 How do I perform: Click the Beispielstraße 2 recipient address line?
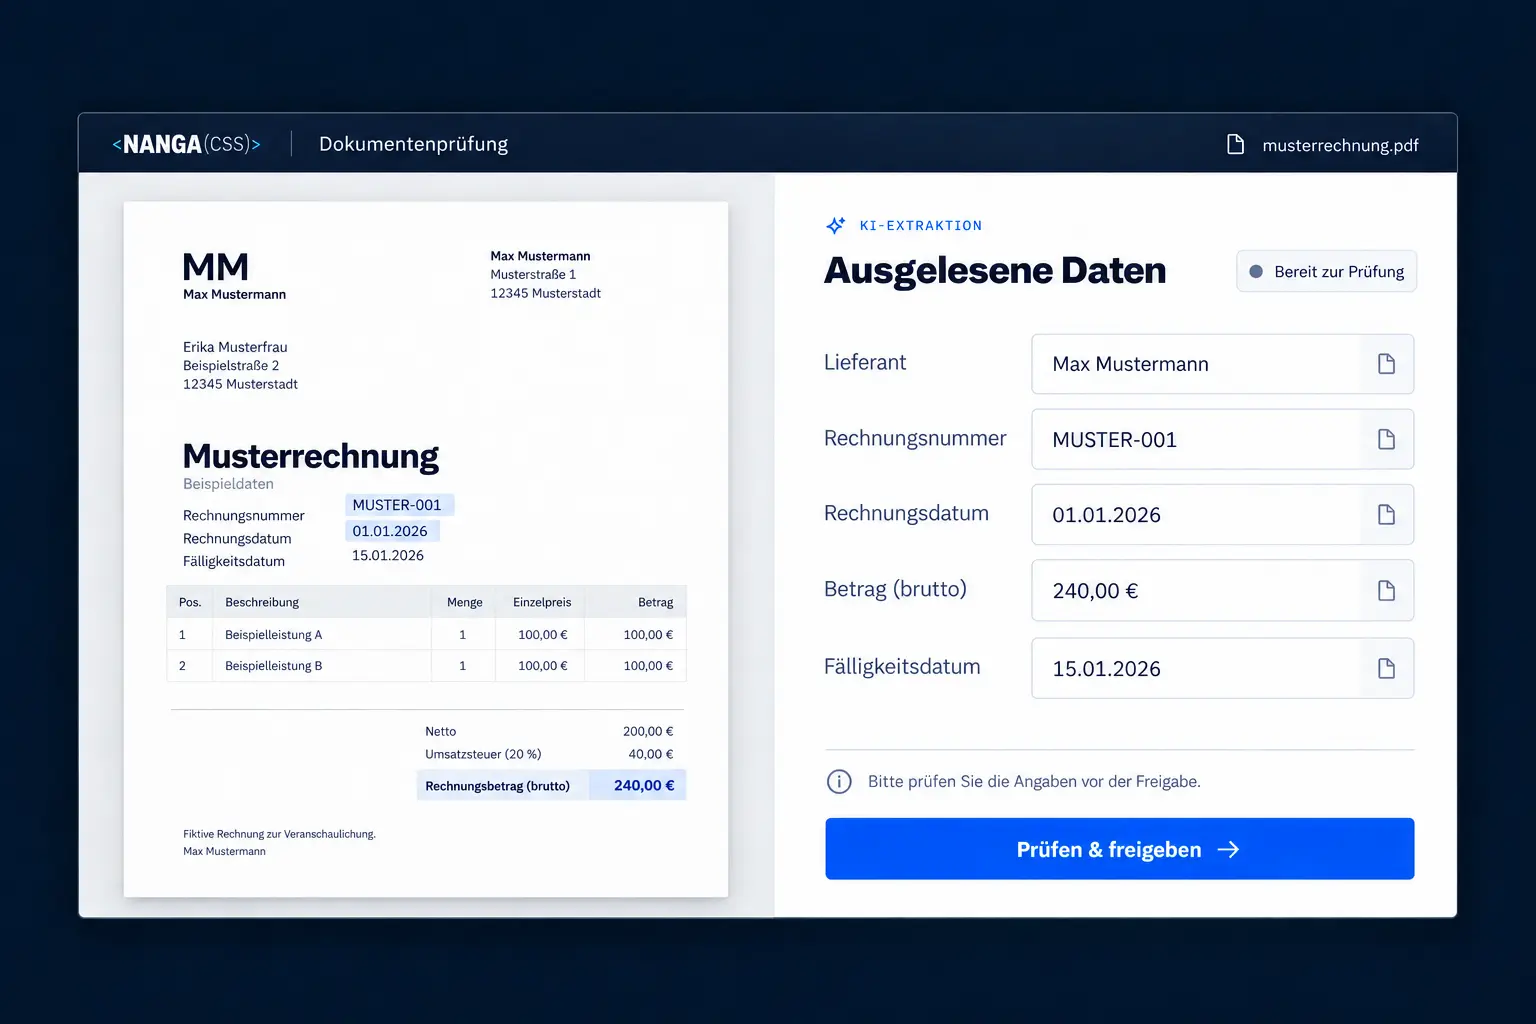coord(231,365)
